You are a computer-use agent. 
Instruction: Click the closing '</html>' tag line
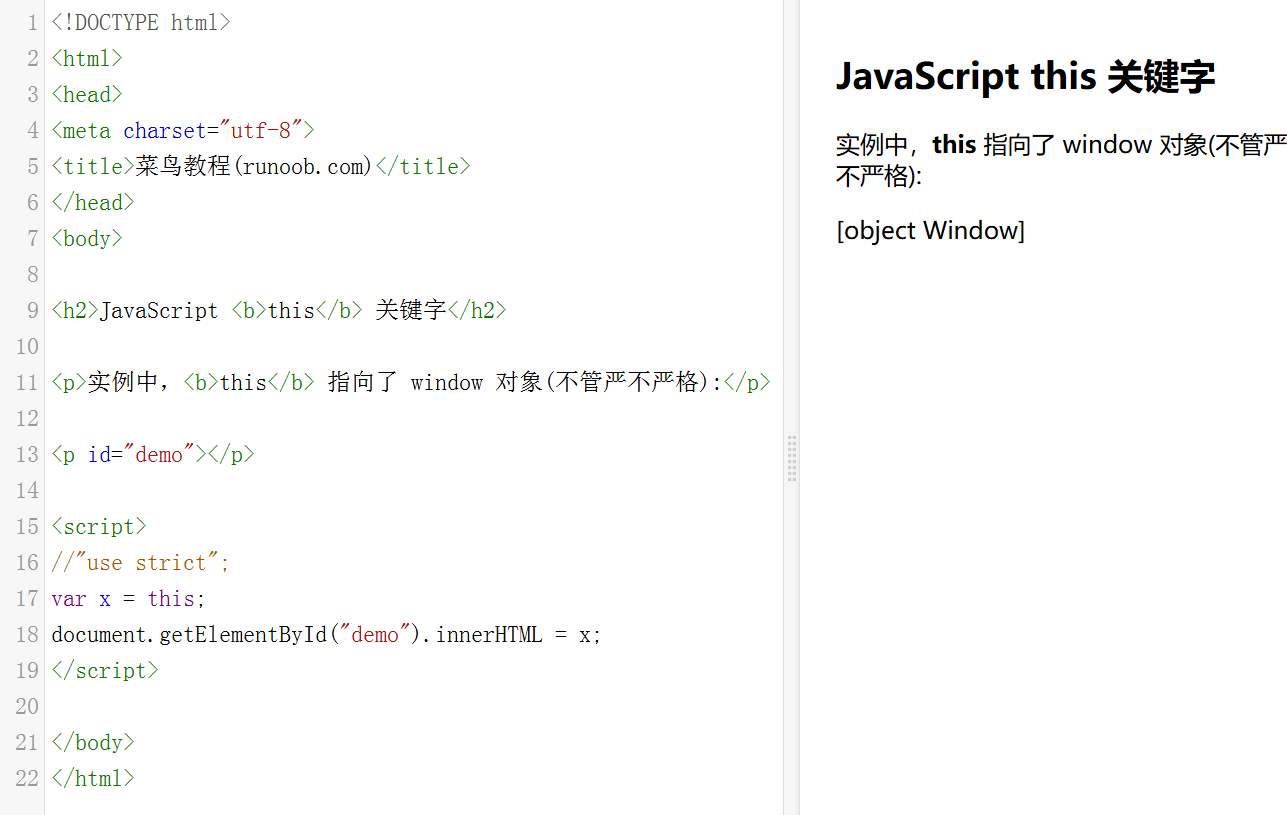point(93,778)
